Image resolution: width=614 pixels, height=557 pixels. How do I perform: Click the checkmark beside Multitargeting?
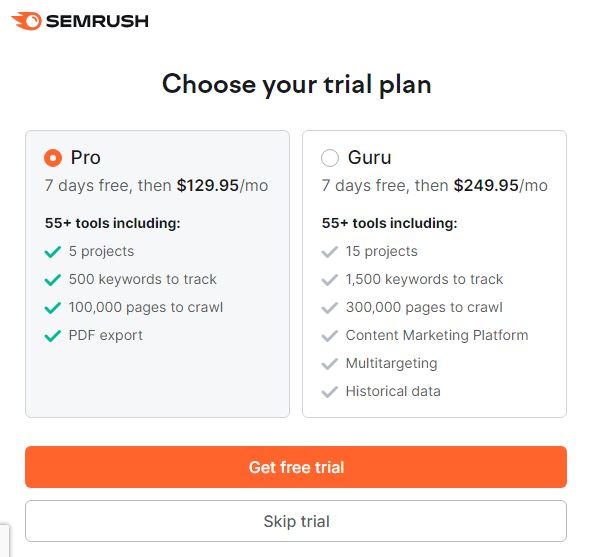click(x=330, y=364)
